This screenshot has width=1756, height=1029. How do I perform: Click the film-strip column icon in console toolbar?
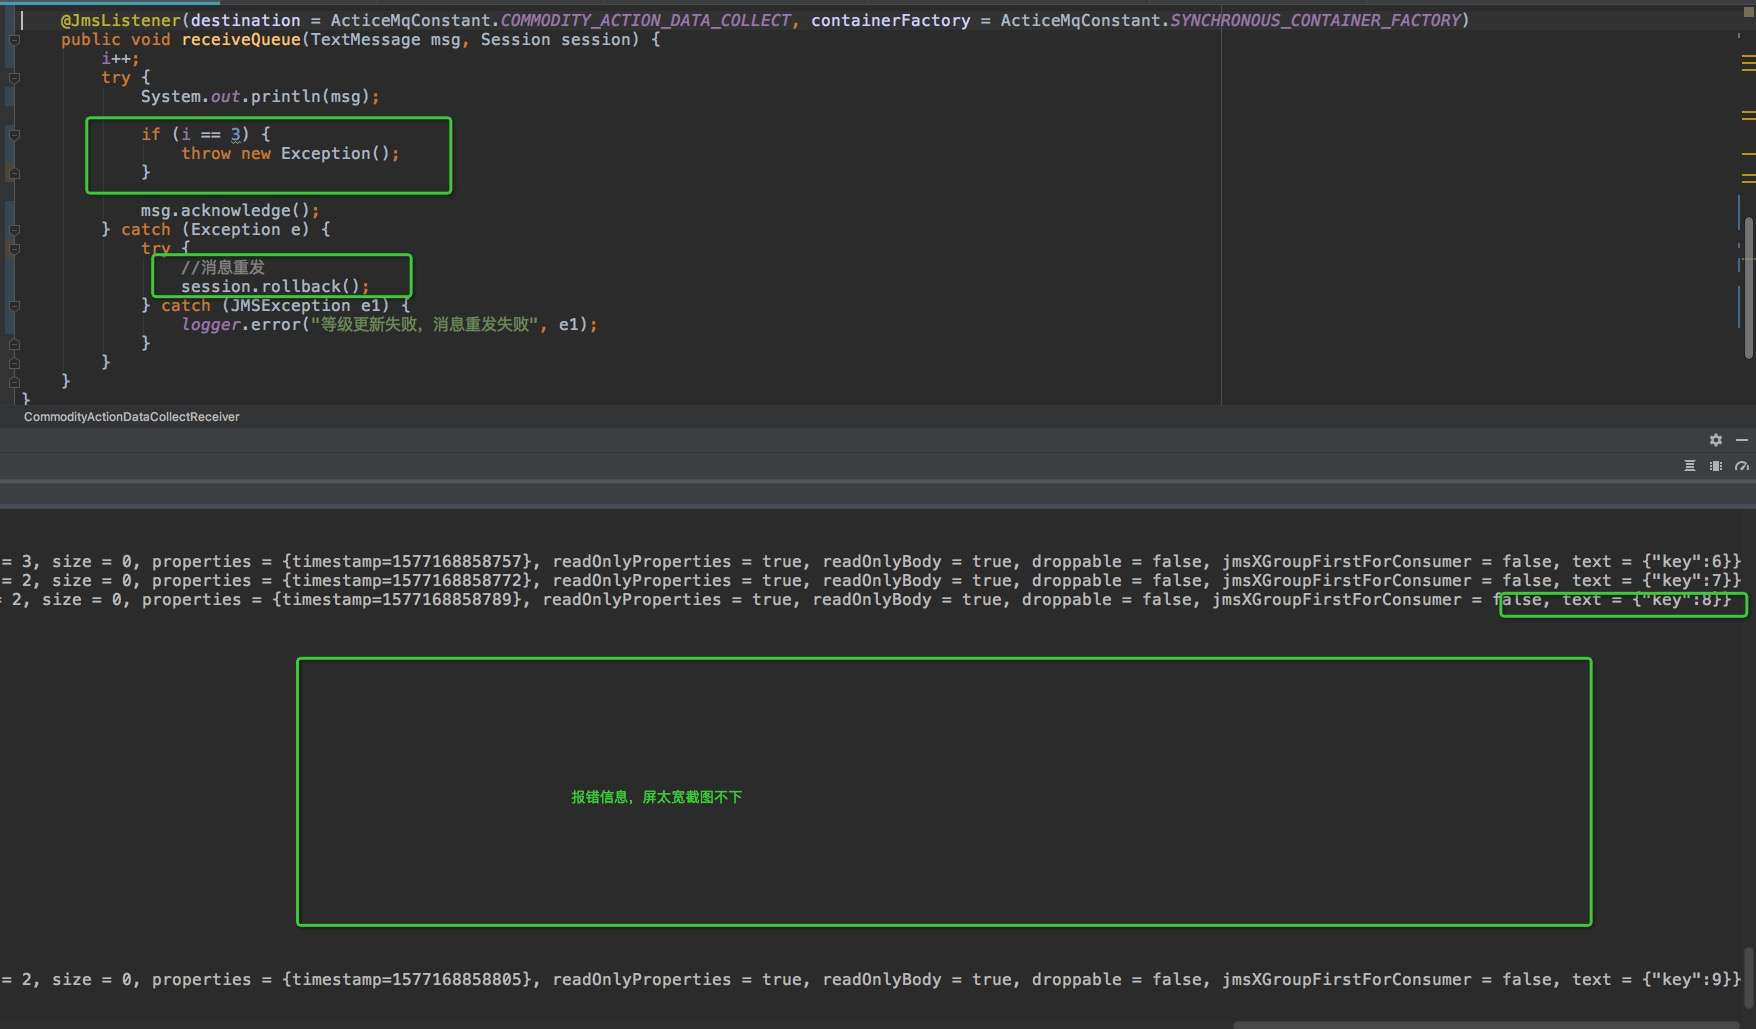1716,466
